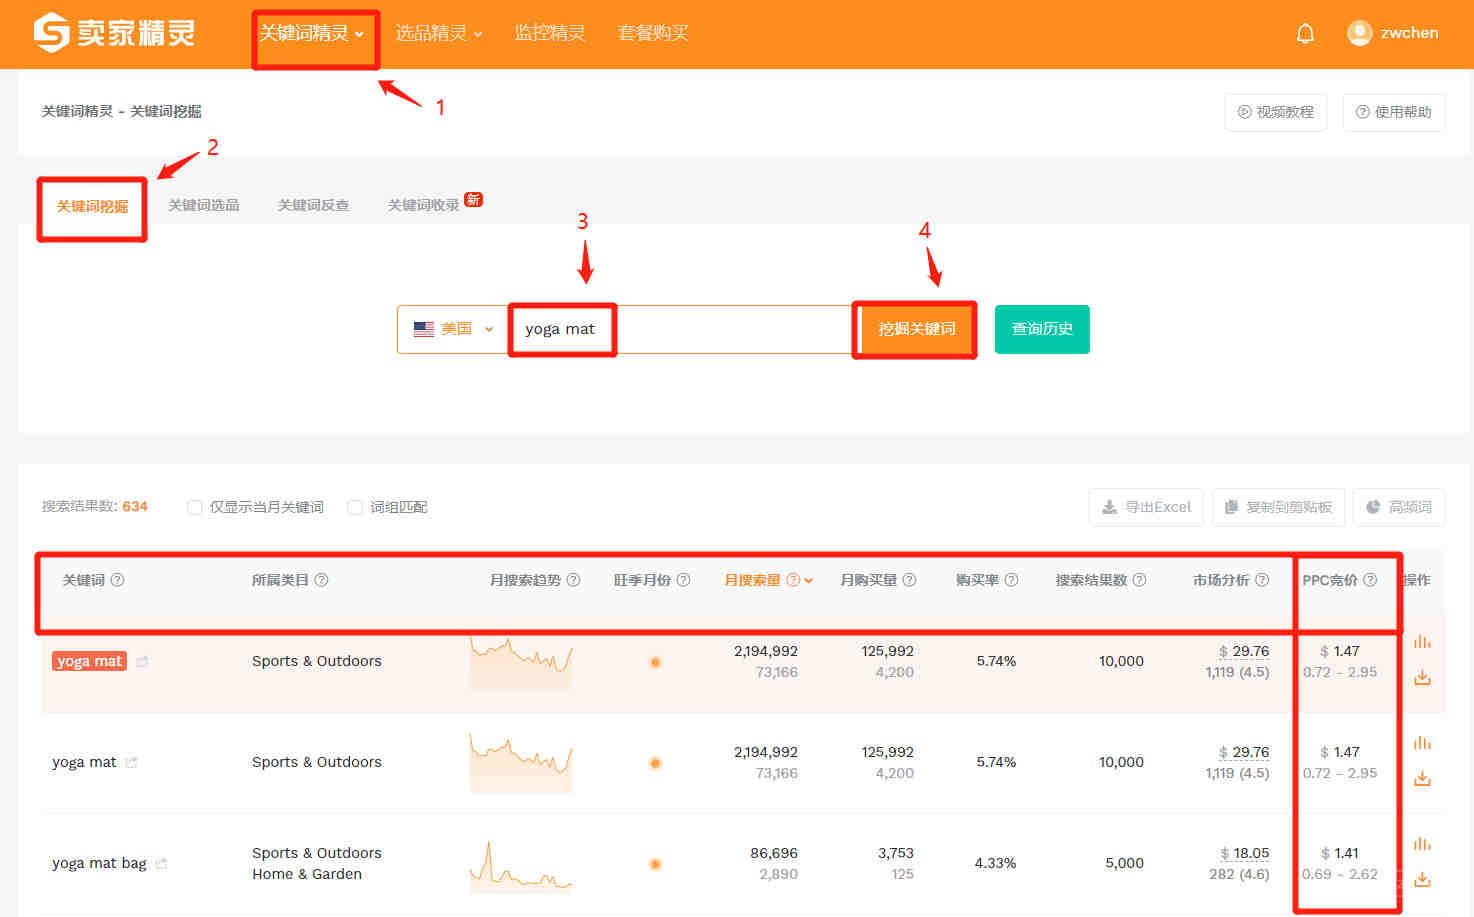Viewport: 1474px width, 917px height.
Task: Click help icon beside PPC竞价 header
Action: [x=1370, y=580]
